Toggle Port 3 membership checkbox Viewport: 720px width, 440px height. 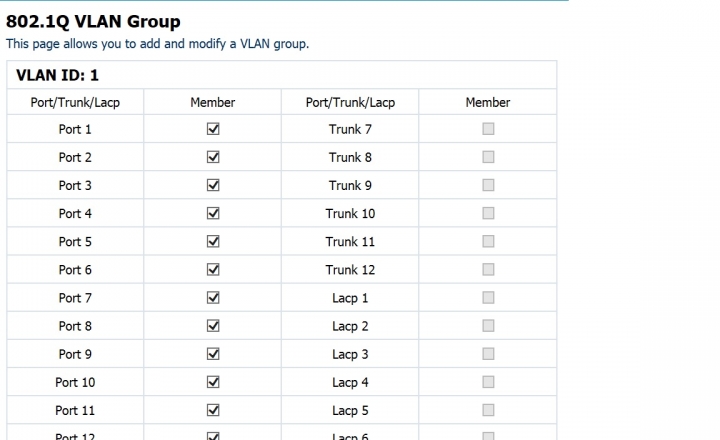pos(213,185)
